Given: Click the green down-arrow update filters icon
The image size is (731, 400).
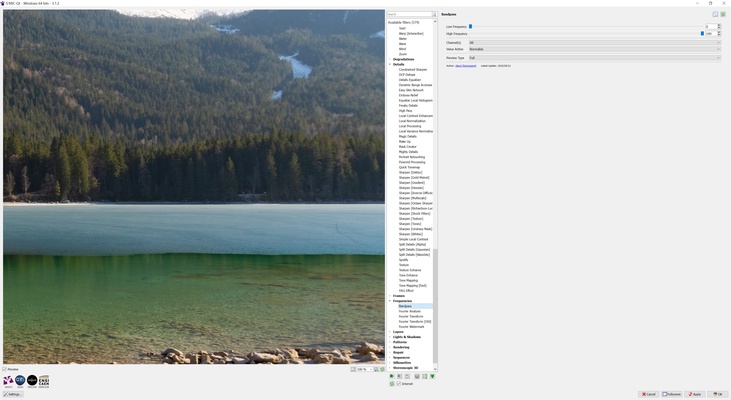Looking at the screenshot, I should pyautogui.click(x=433, y=376).
